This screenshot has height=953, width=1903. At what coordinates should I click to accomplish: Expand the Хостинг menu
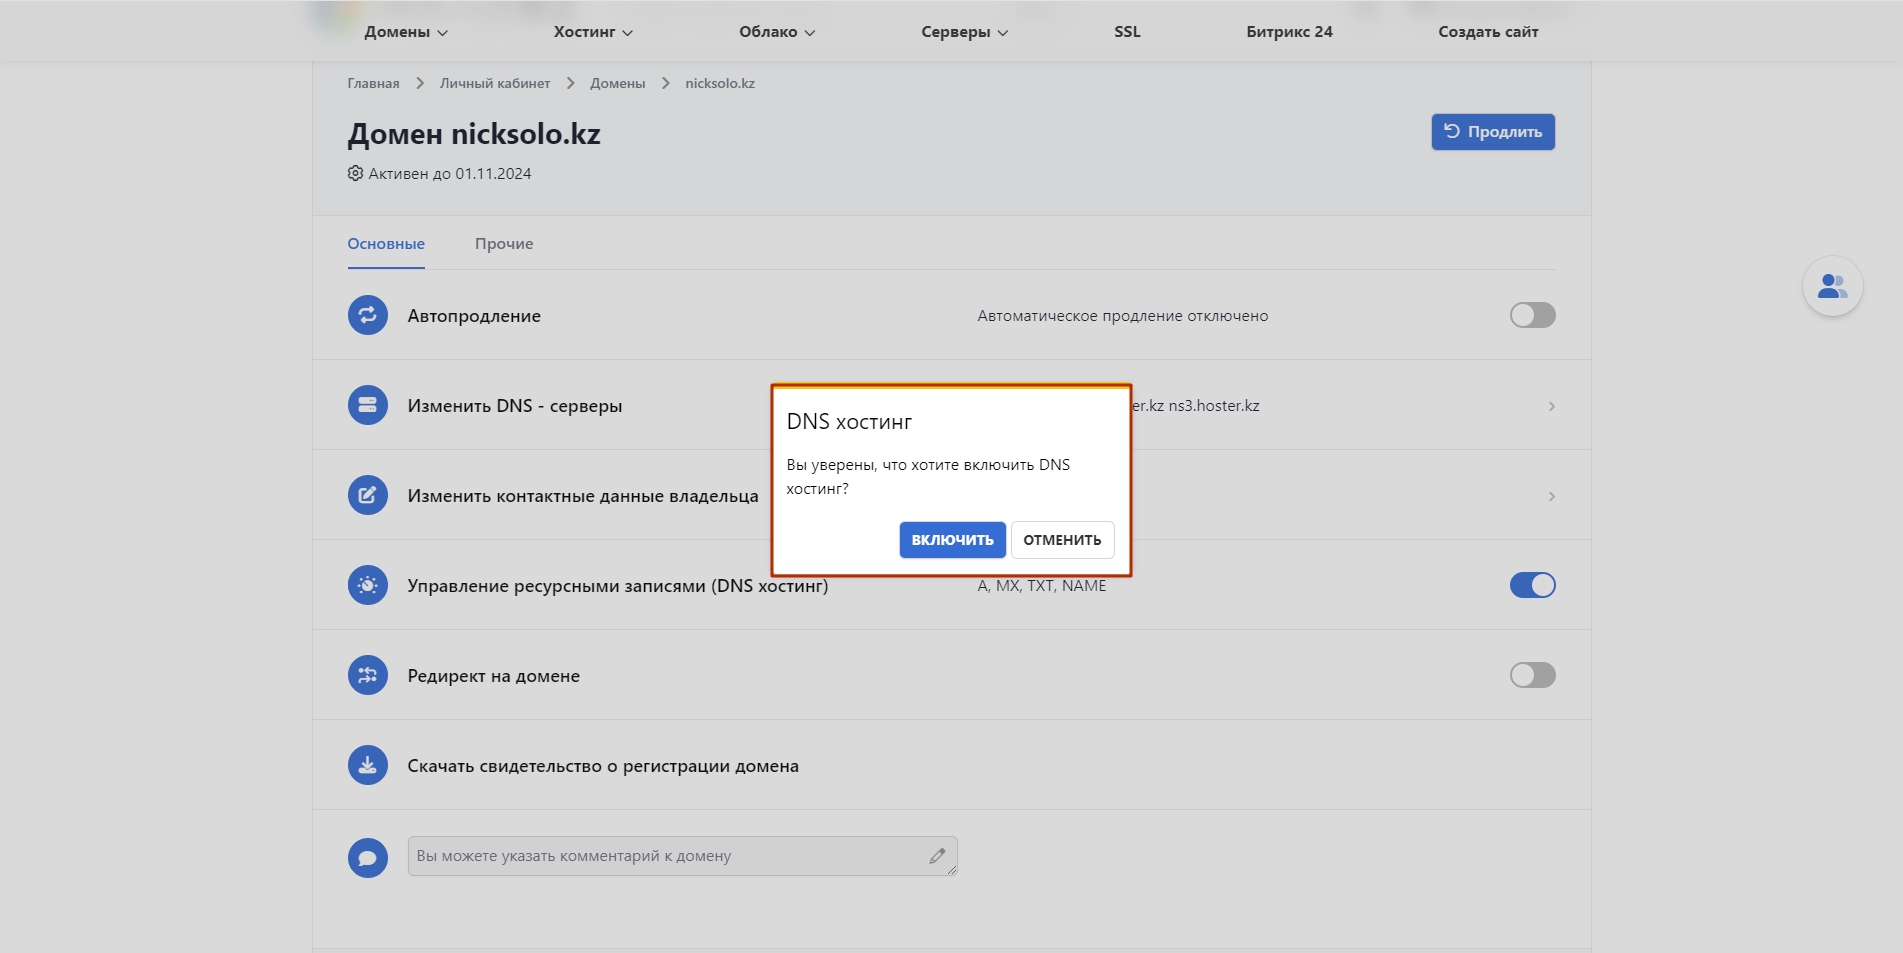tap(593, 32)
